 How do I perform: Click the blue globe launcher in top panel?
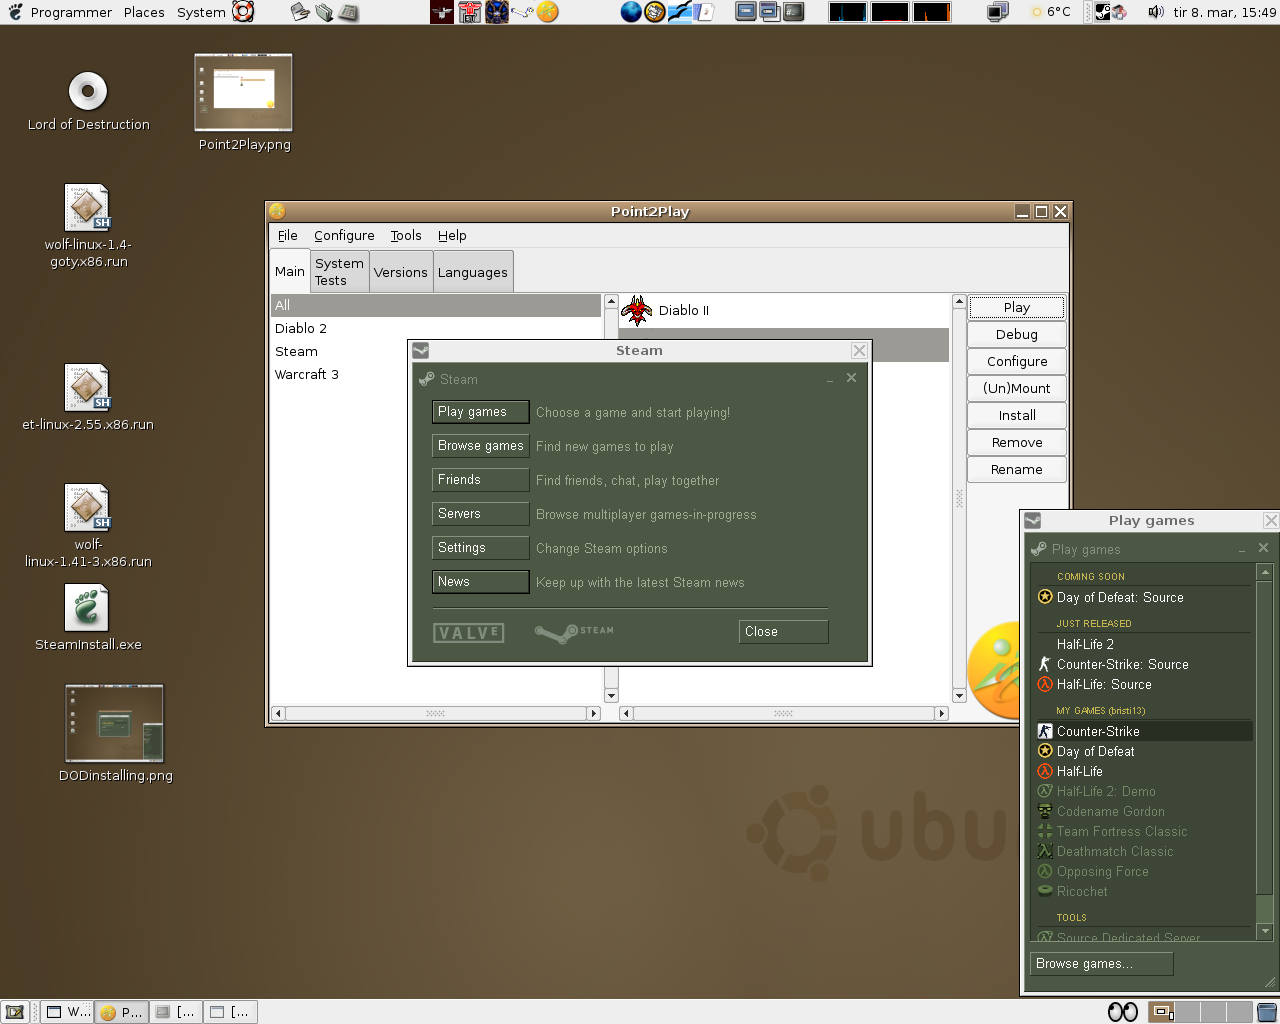pos(631,12)
